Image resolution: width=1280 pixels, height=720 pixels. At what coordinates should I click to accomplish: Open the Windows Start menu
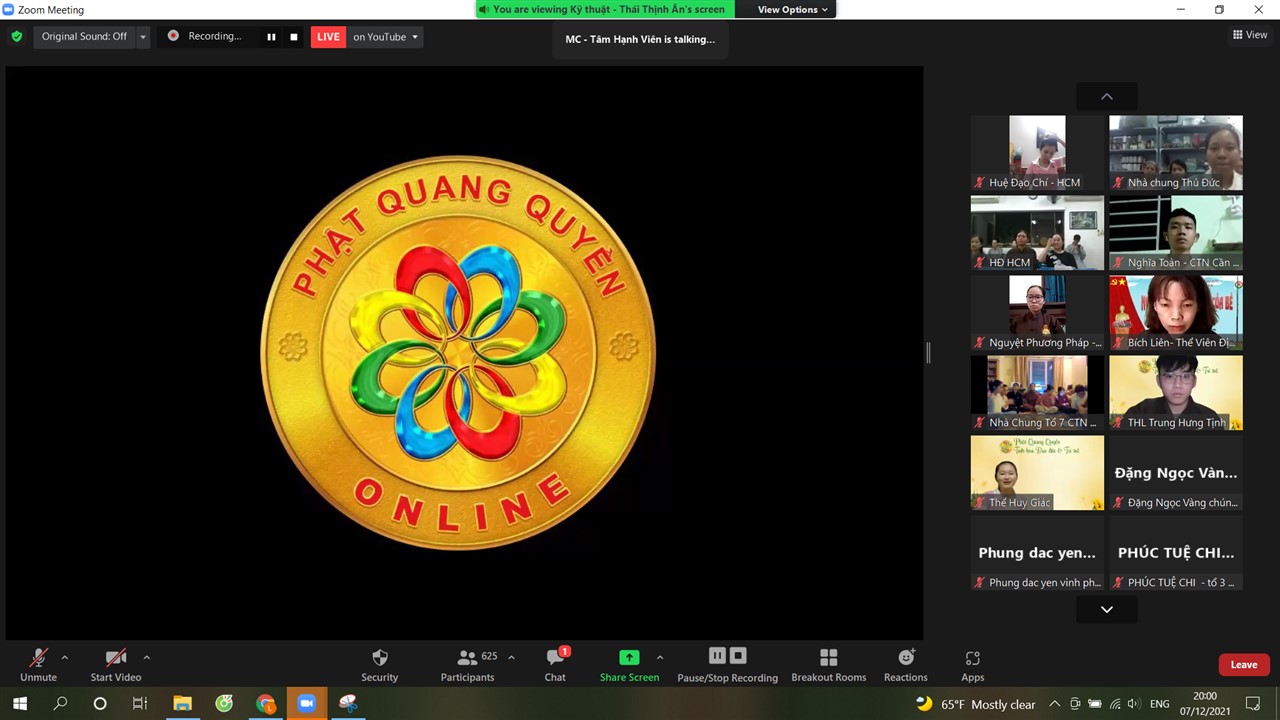tap(20, 704)
